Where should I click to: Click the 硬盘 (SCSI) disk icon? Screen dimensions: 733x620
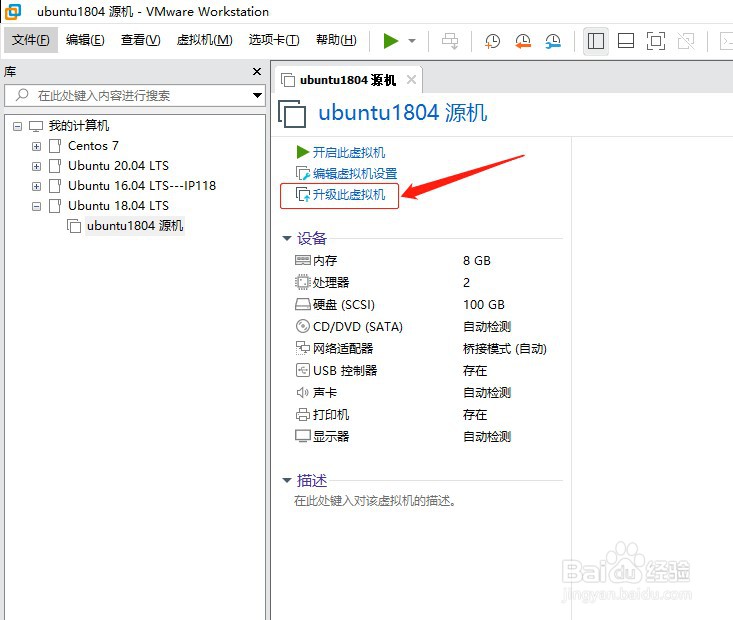coord(303,304)
